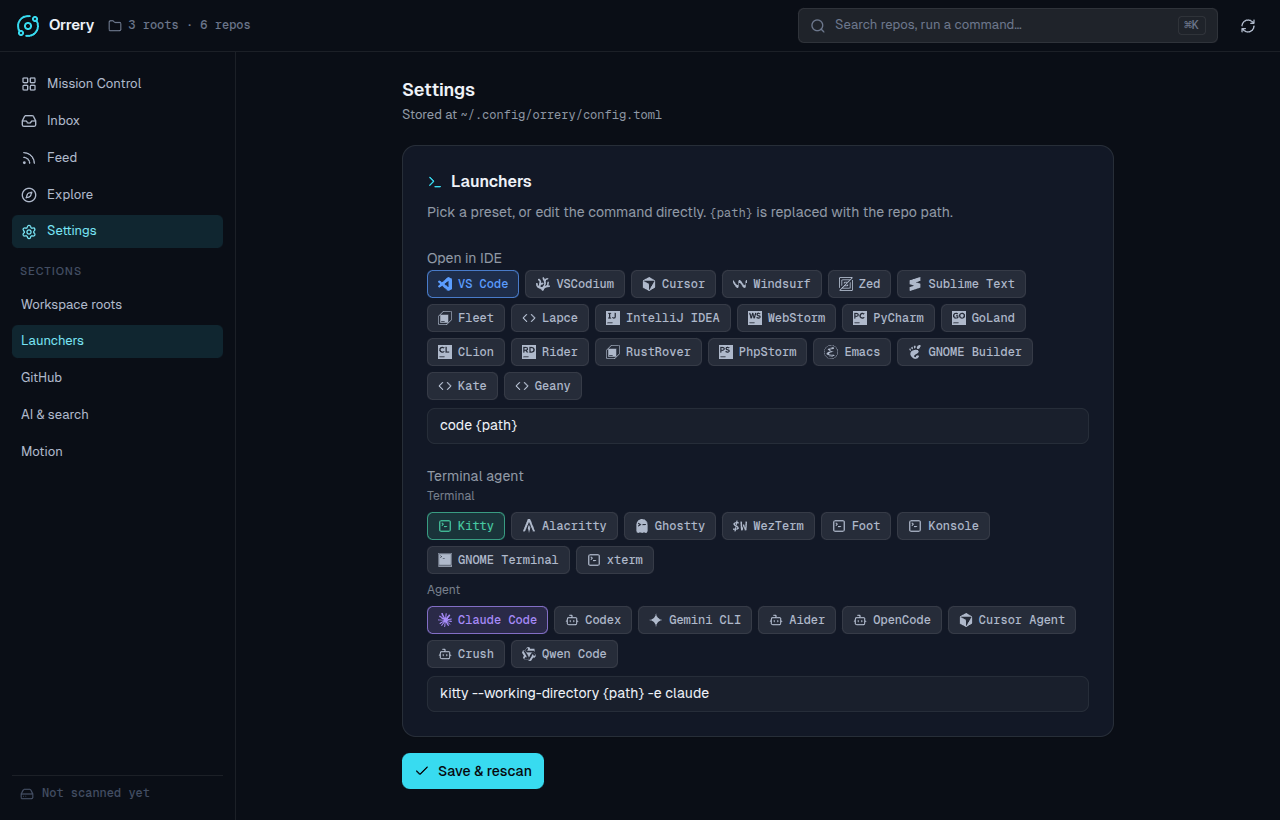Choose the Aider agent preset
Viewport: 1280px width, 820px height.
pyautogui.click(x=797, y=620)
